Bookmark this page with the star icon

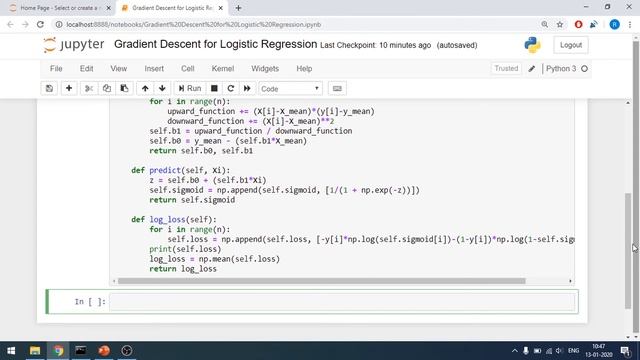pos(560,24)
